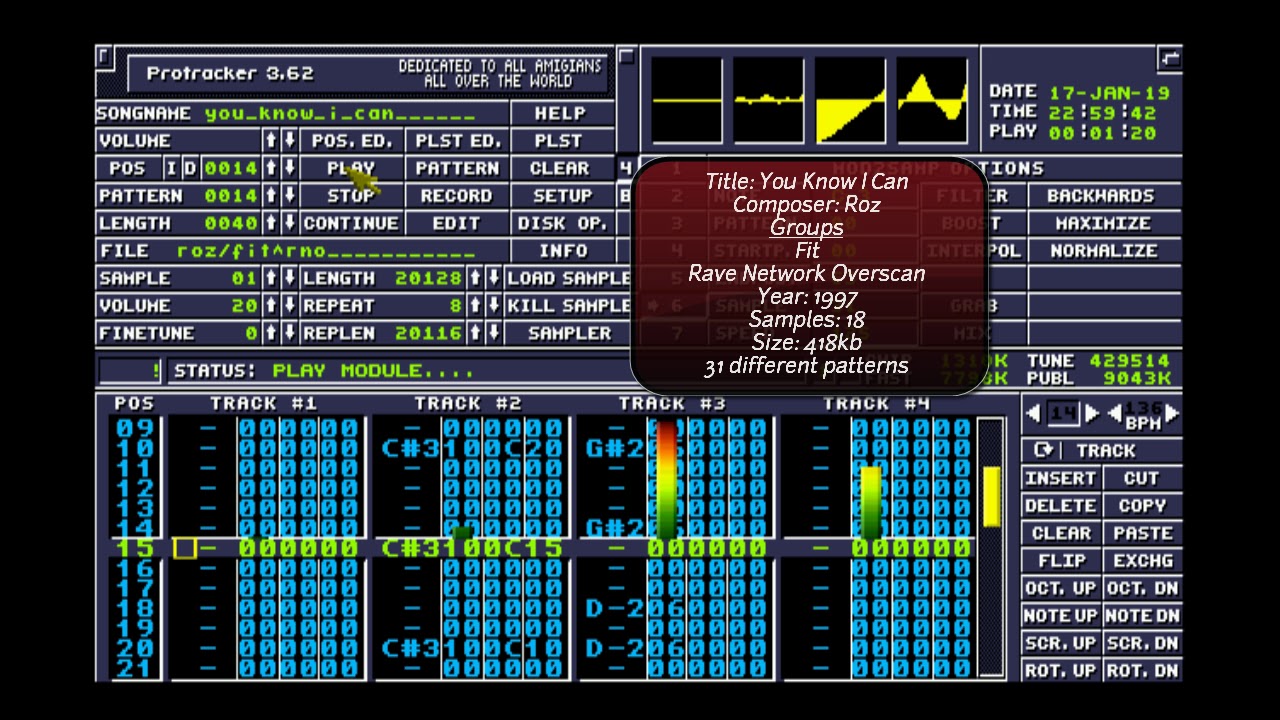
Task: Increase song volume with its up arrow
Action: [x=270, y=141]
